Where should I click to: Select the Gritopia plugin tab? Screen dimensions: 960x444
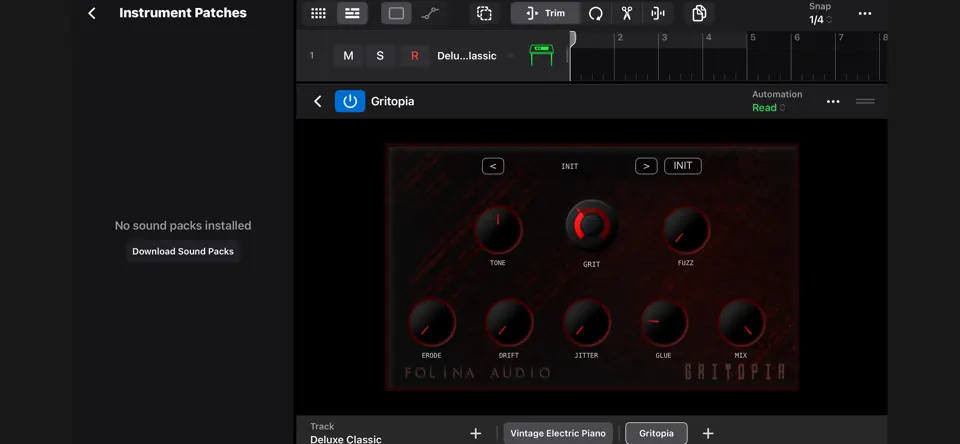[x=656, y=434]
